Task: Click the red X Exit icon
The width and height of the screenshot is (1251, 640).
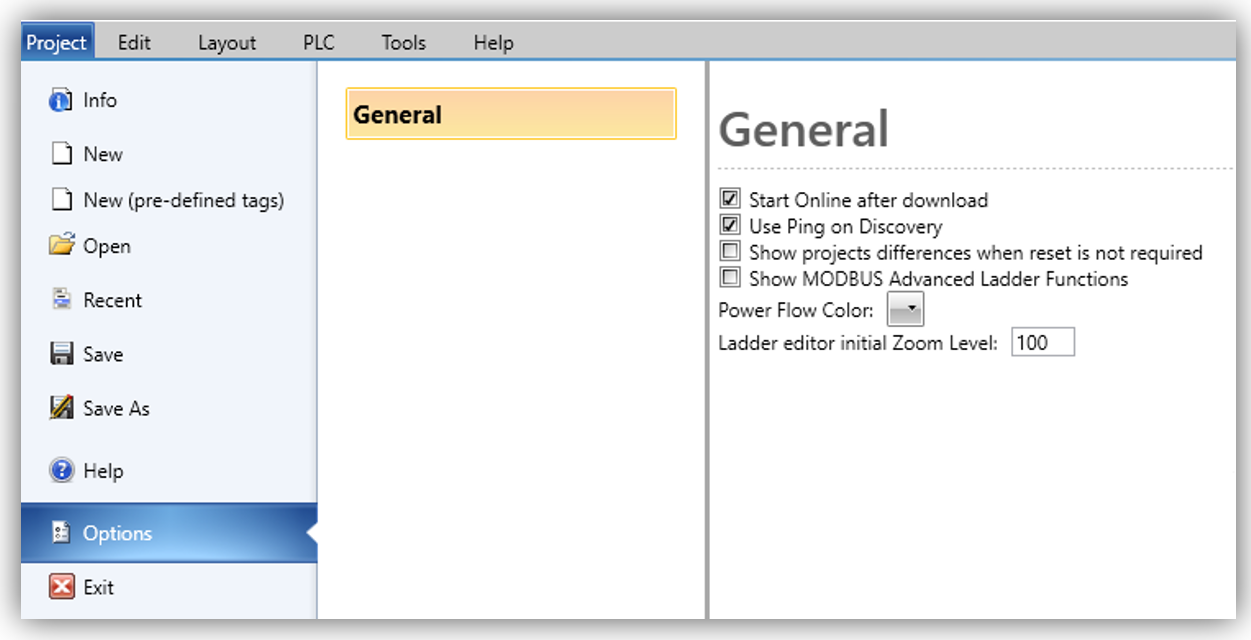Action: (x=62, y=587)
